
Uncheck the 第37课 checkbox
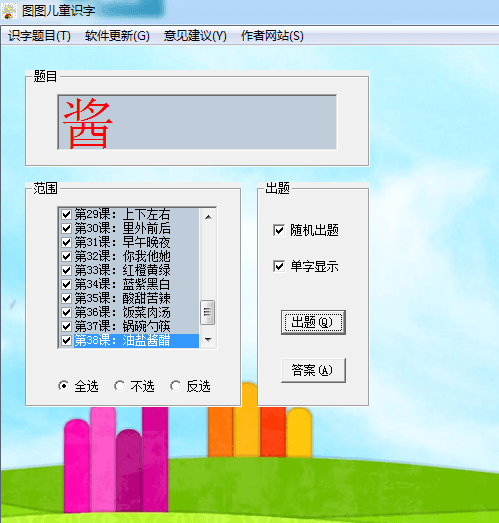click(66, 326)
